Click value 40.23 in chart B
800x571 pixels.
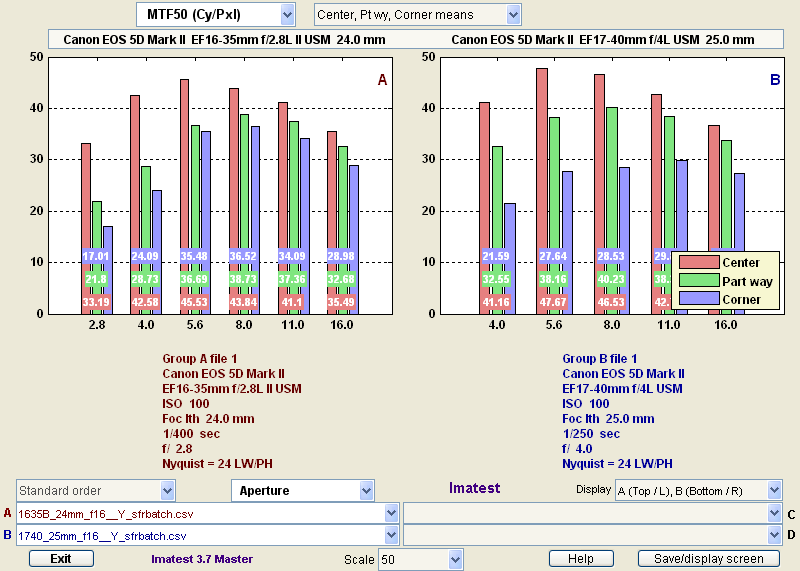pyautogui.click(x=611, y=279)
